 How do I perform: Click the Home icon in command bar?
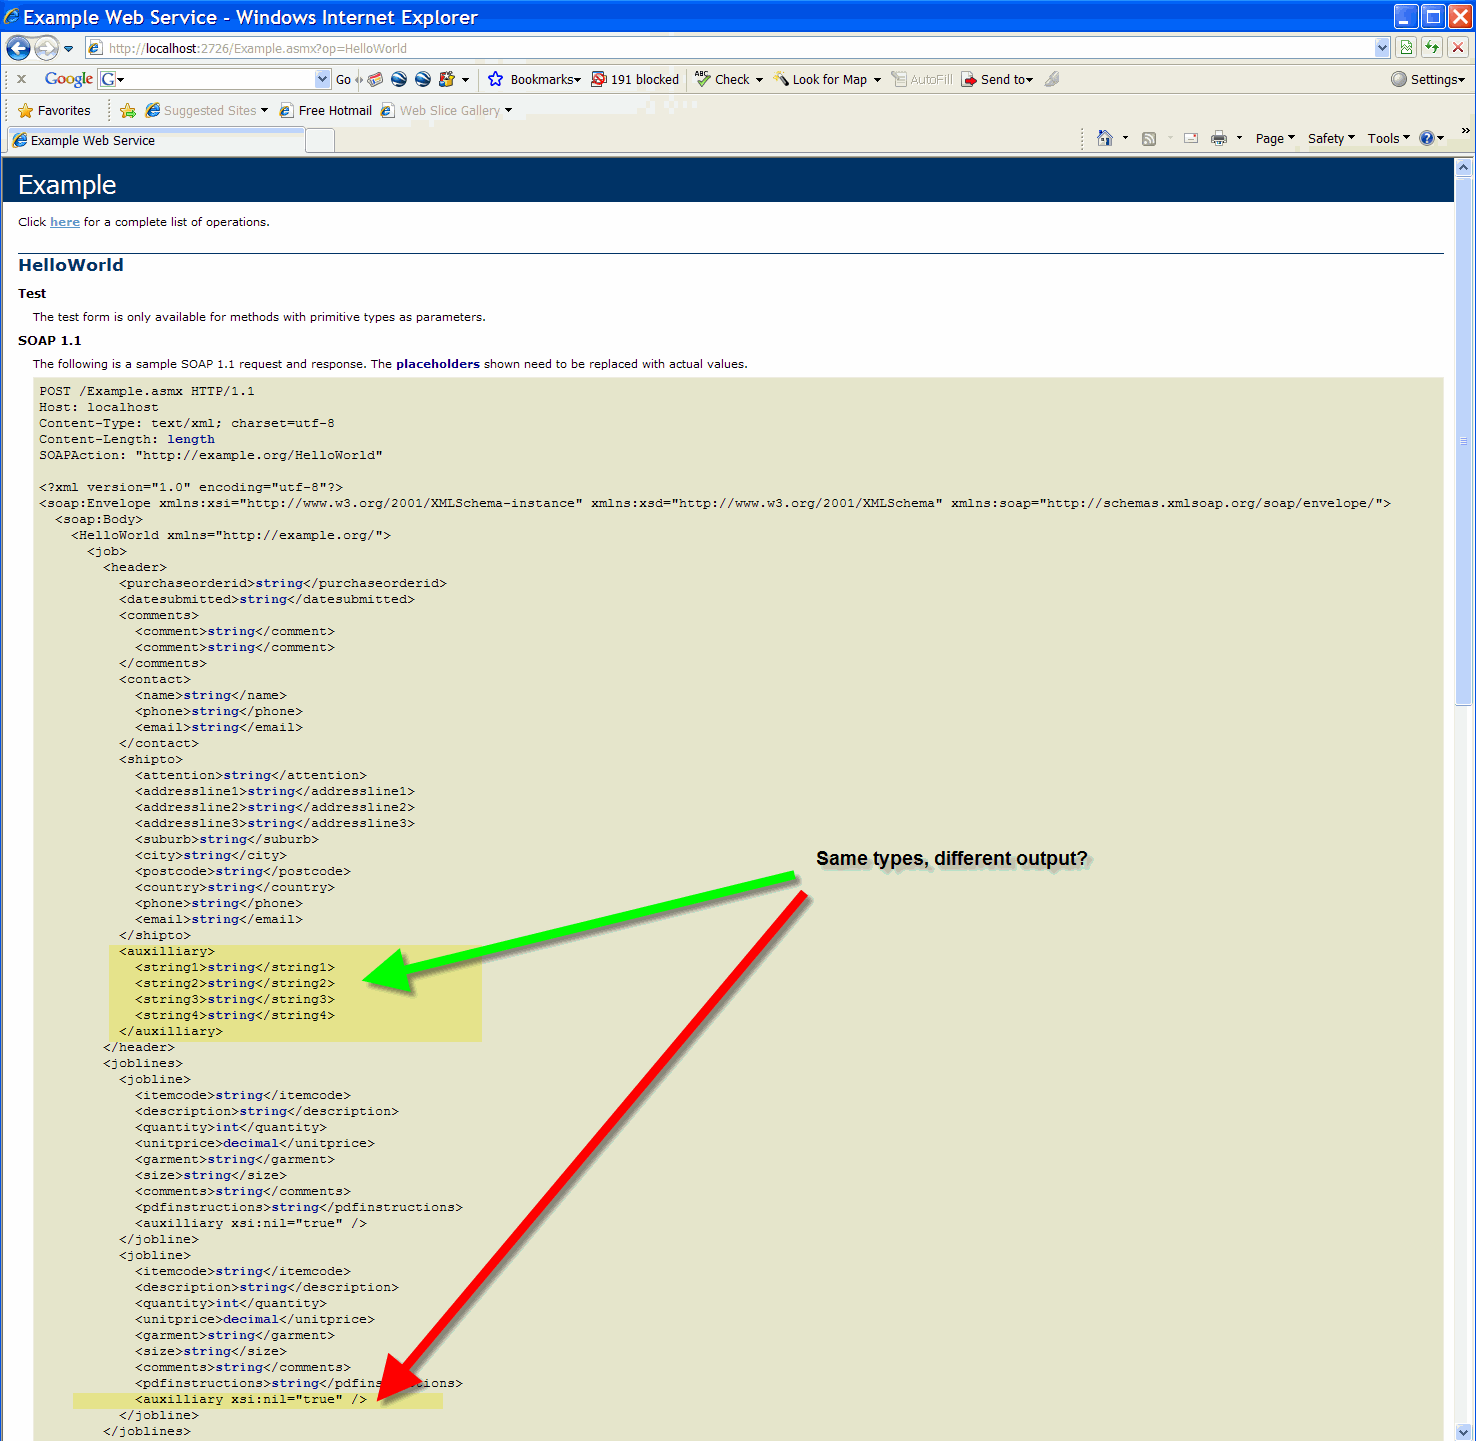1104,139
